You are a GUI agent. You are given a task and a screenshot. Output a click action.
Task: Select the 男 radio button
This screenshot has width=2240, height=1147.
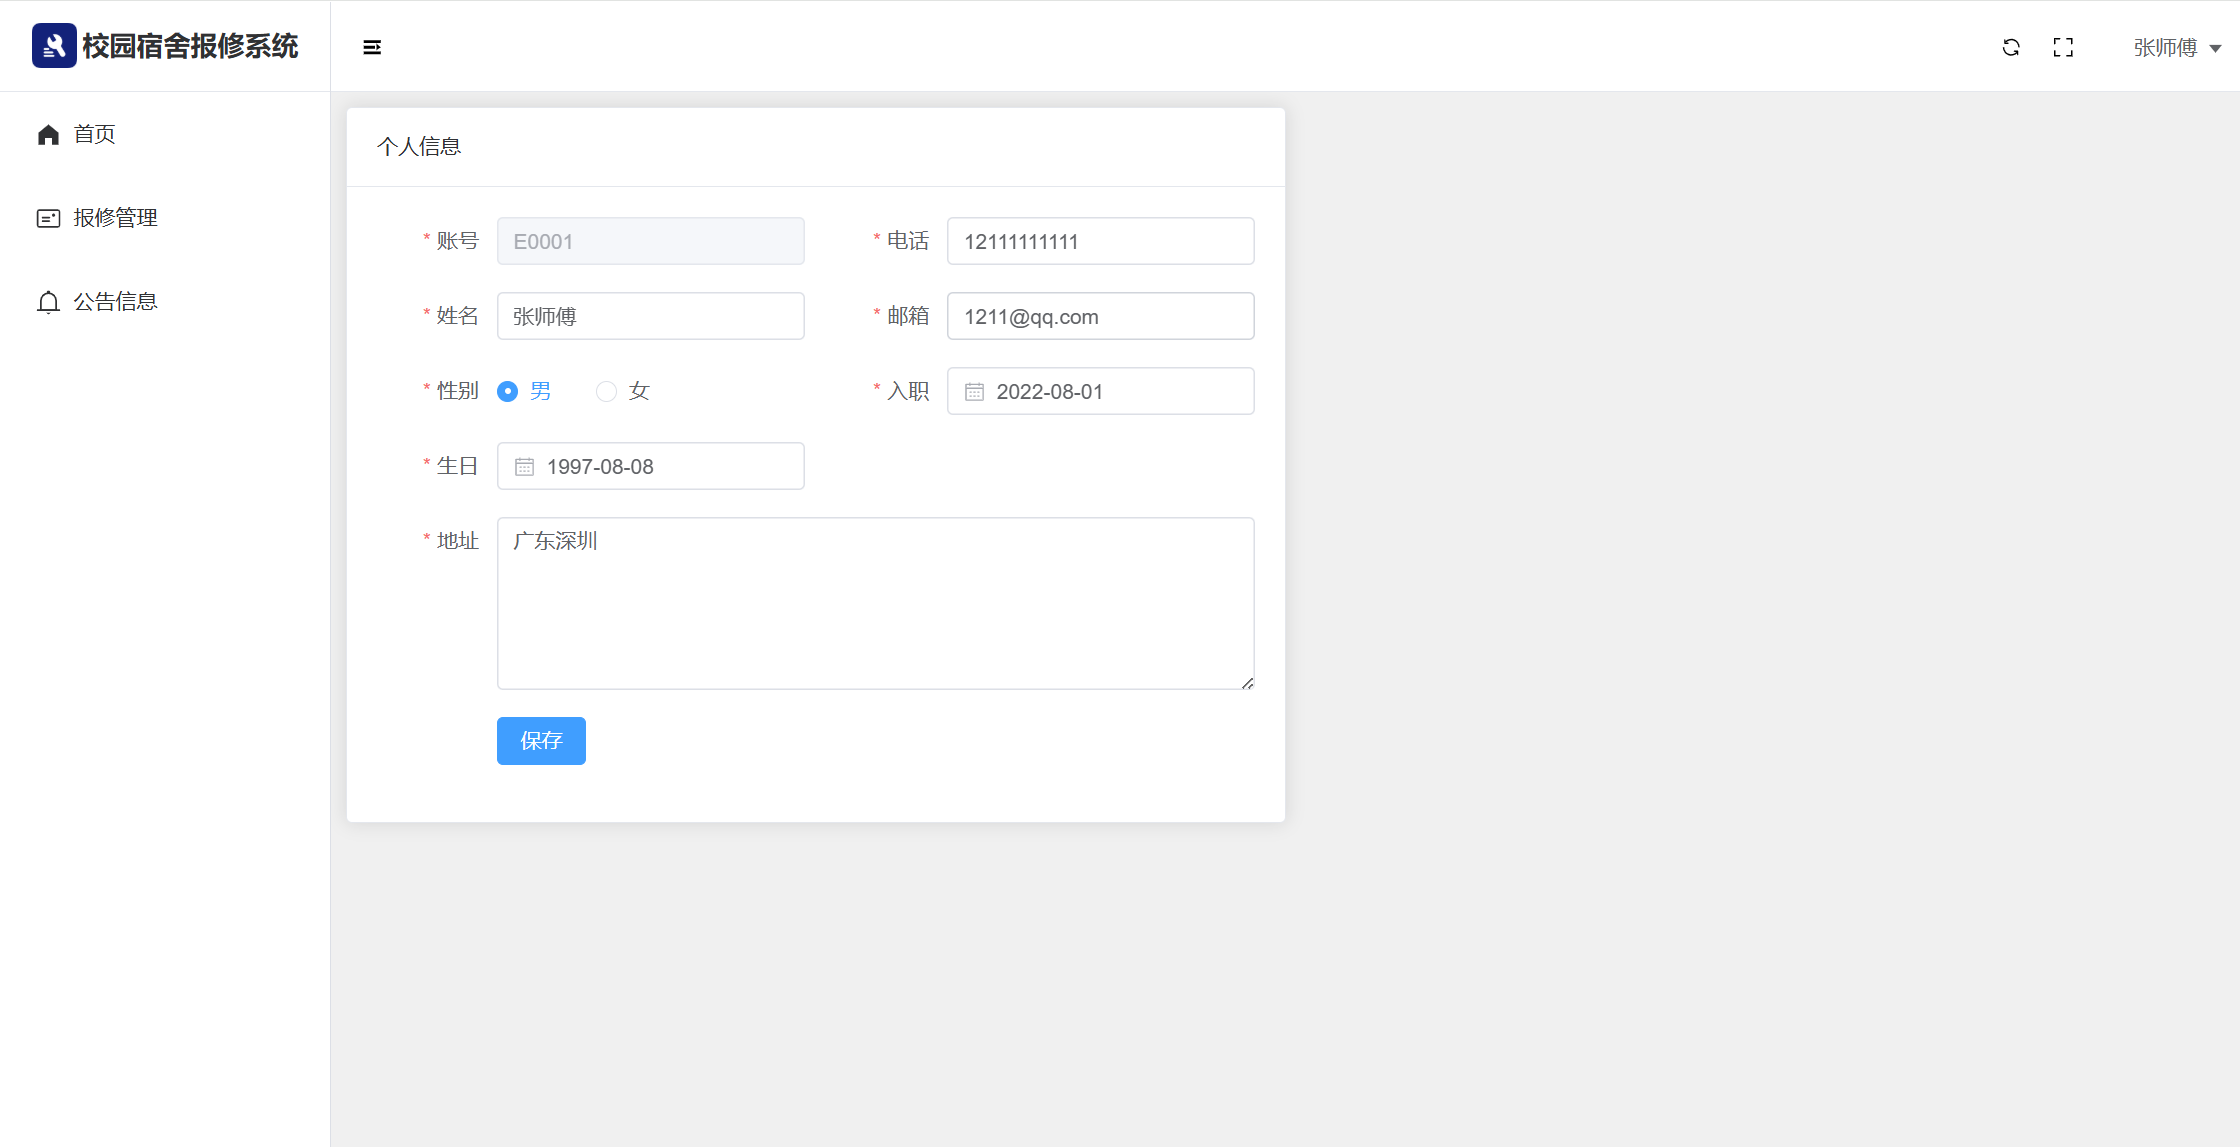point(508,391)
